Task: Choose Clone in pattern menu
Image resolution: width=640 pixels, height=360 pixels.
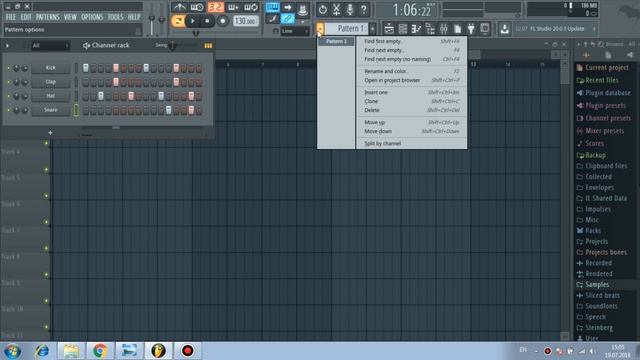Action: coord(411,101)
